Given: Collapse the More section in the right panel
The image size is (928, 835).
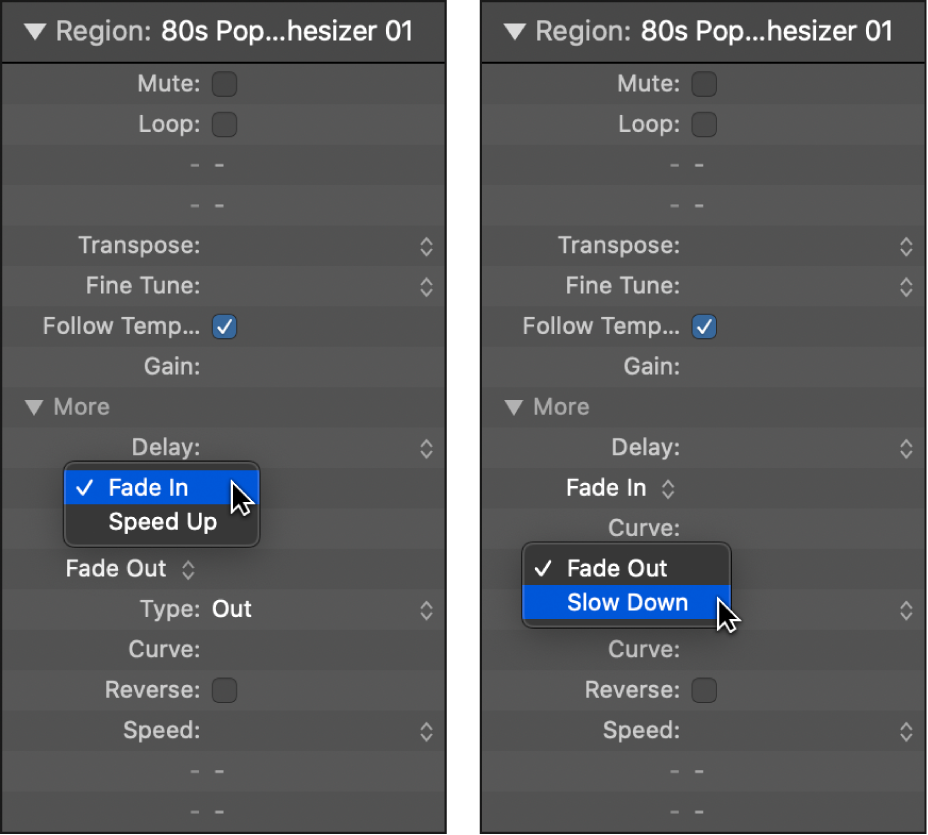Looking at the screenshot, I should [515, 407].
